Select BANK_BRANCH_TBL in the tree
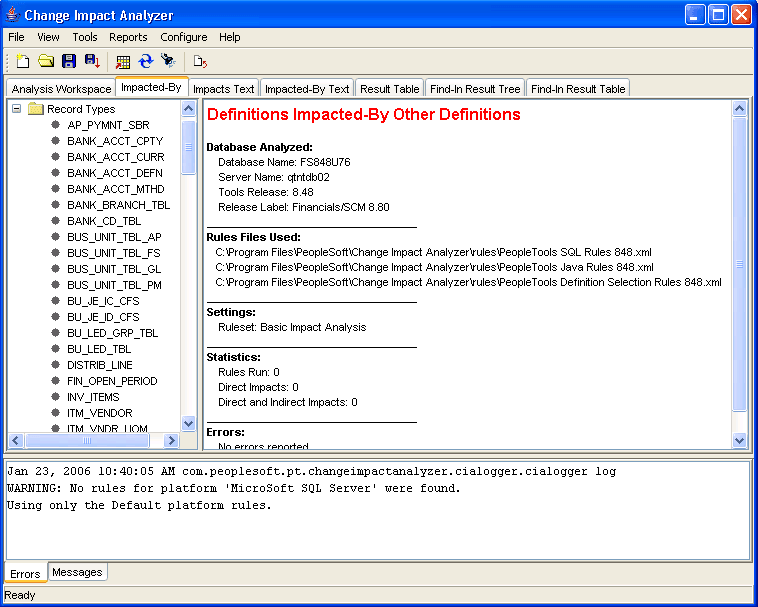The image size is (758, 607). [118, 205]
